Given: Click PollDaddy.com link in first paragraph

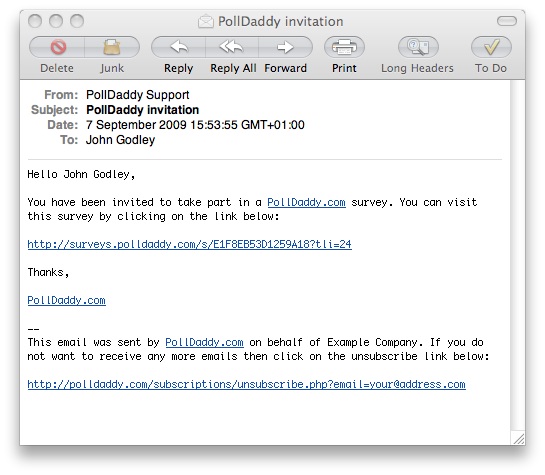Looking at the screenshot, I should 306,202.
